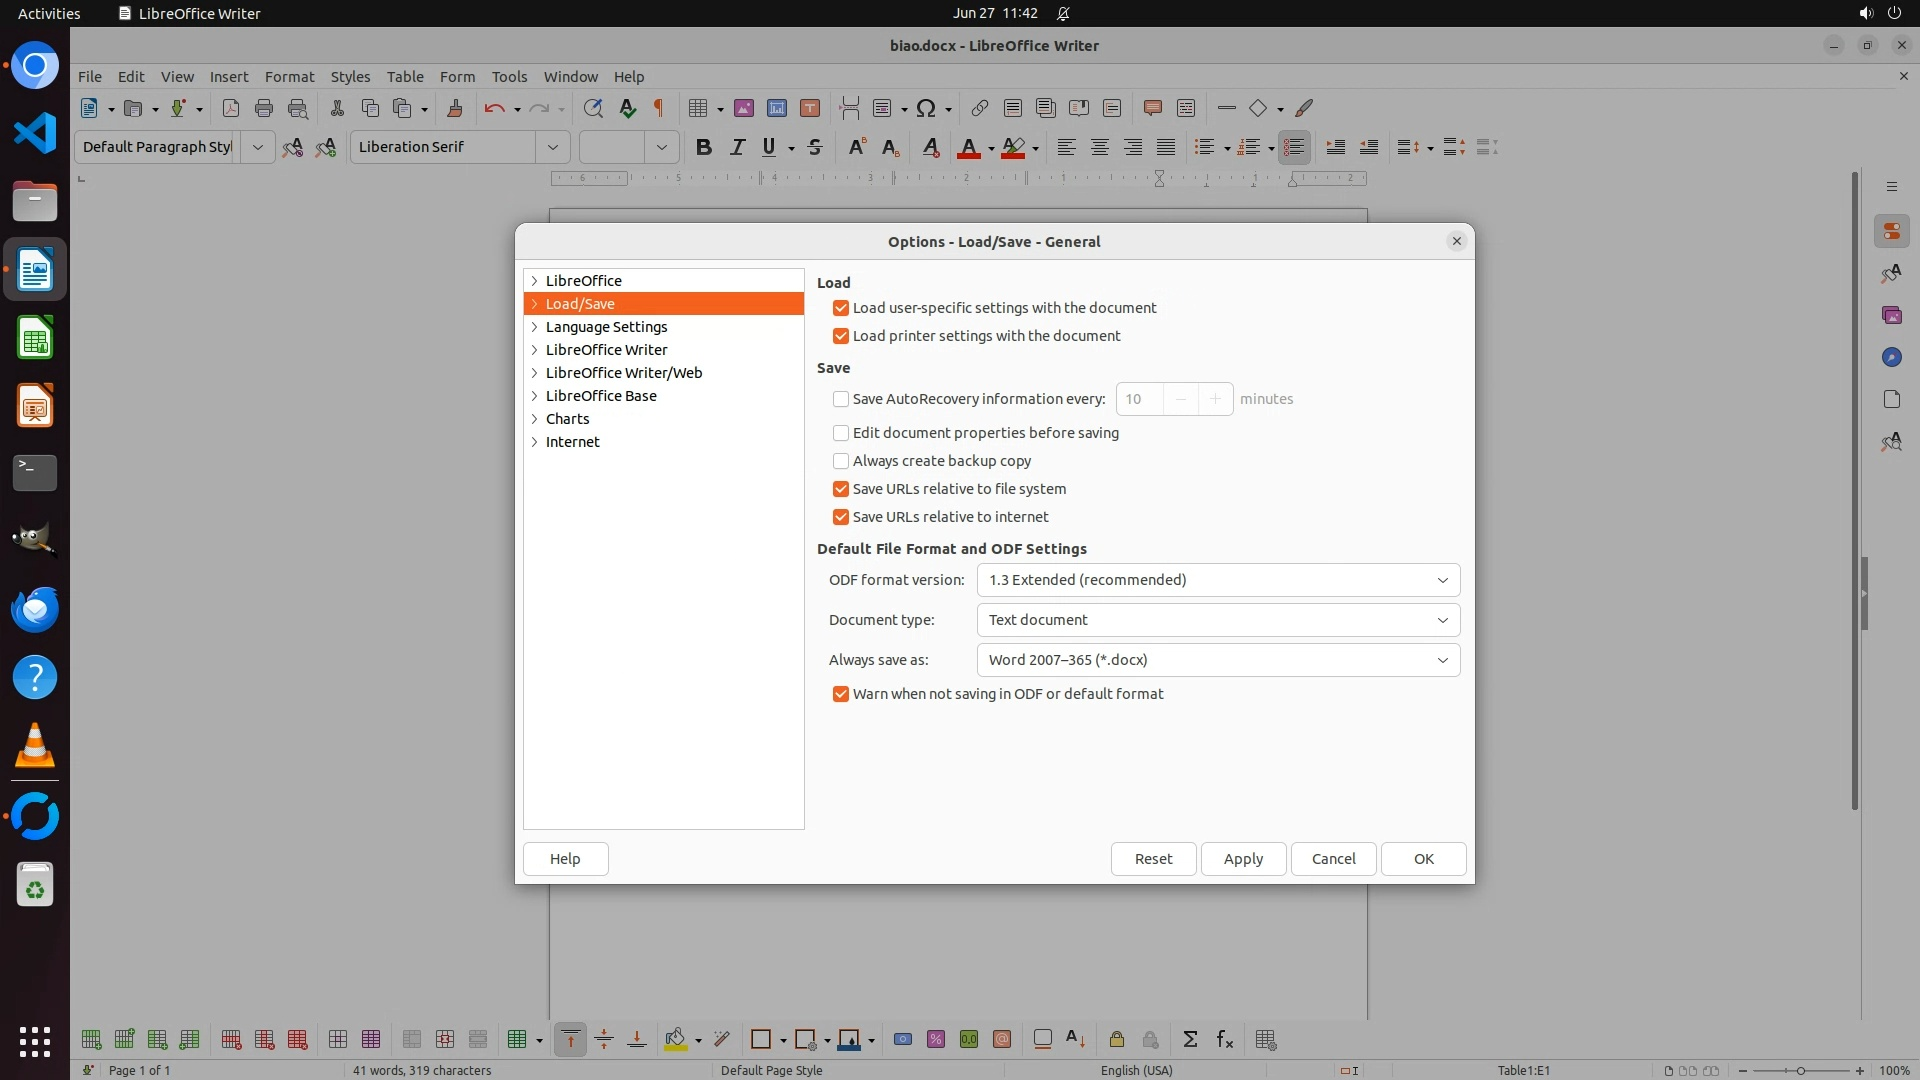
Task: Toggle formatting marks pilcrow icon
Action: [x=659, y=108]
